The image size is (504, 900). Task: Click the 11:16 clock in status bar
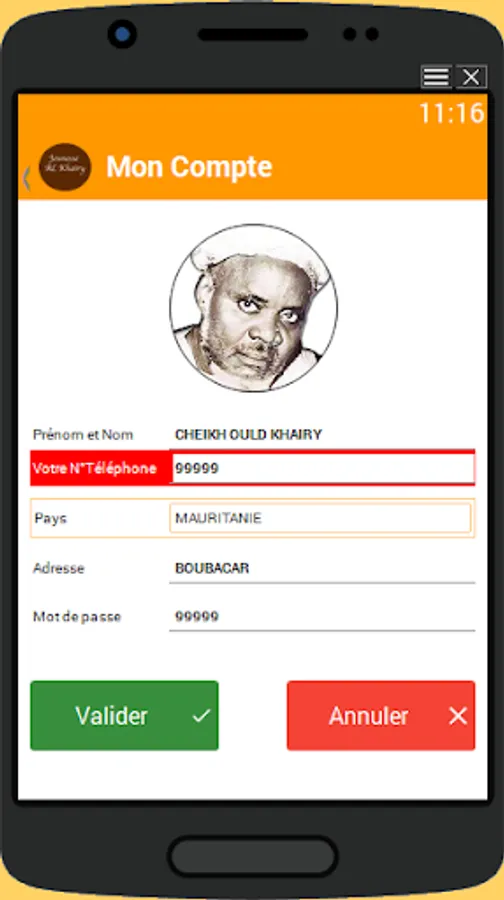point(451,113)
